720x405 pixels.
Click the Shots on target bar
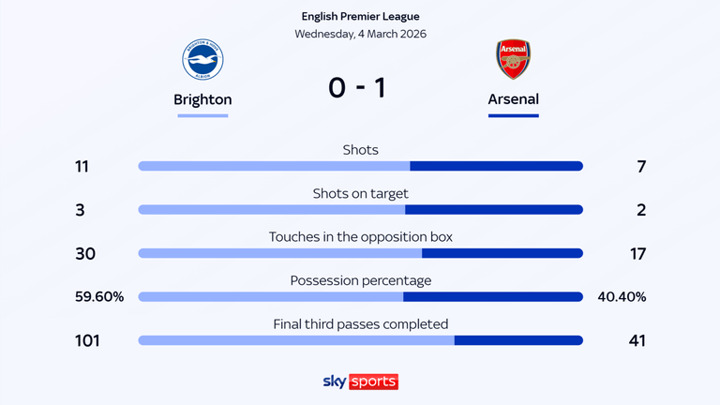360,210
